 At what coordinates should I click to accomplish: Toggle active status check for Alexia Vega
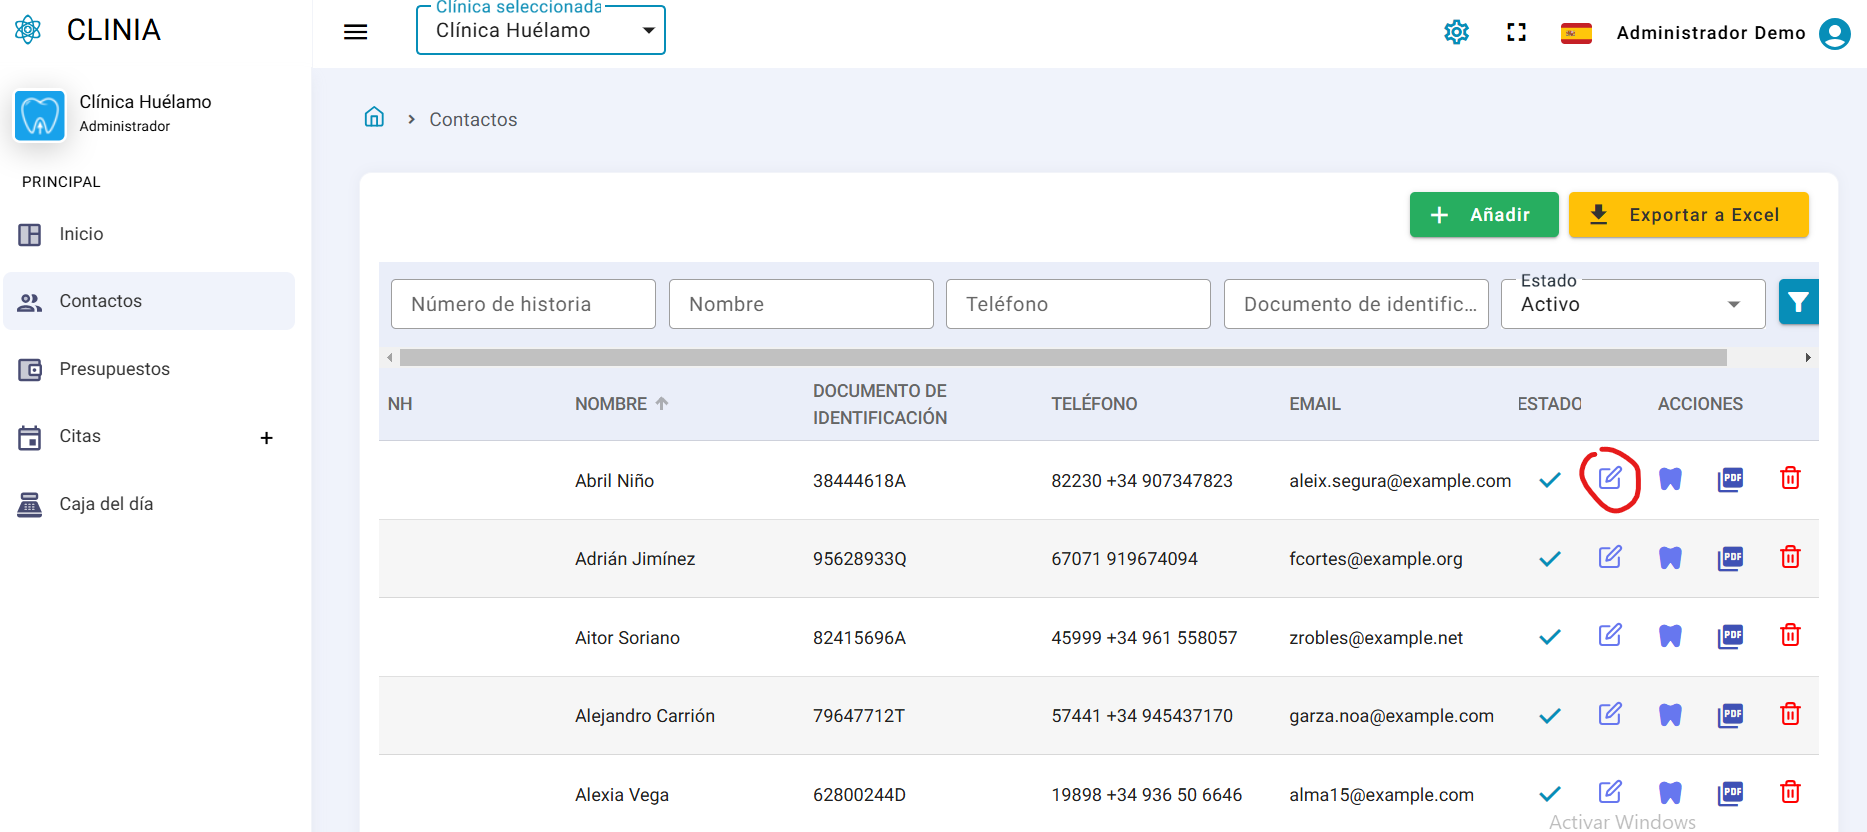tap(1550, 794)
